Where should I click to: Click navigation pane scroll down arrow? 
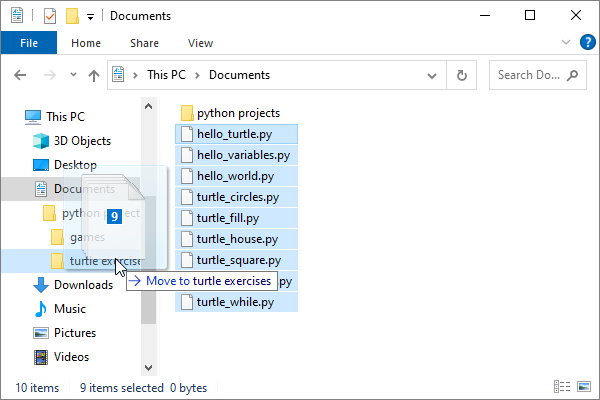pyautogui.click(x=148, y=368)
